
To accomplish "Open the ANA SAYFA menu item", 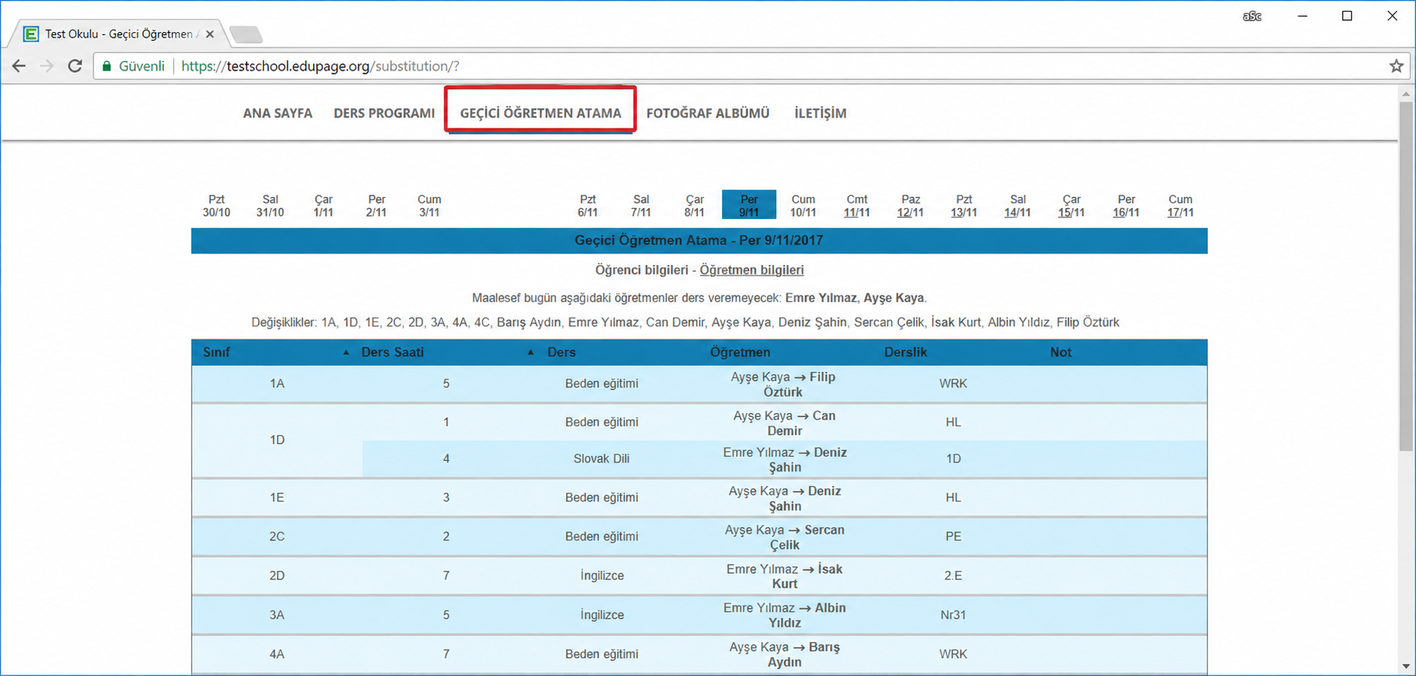I will coord(278,113).
